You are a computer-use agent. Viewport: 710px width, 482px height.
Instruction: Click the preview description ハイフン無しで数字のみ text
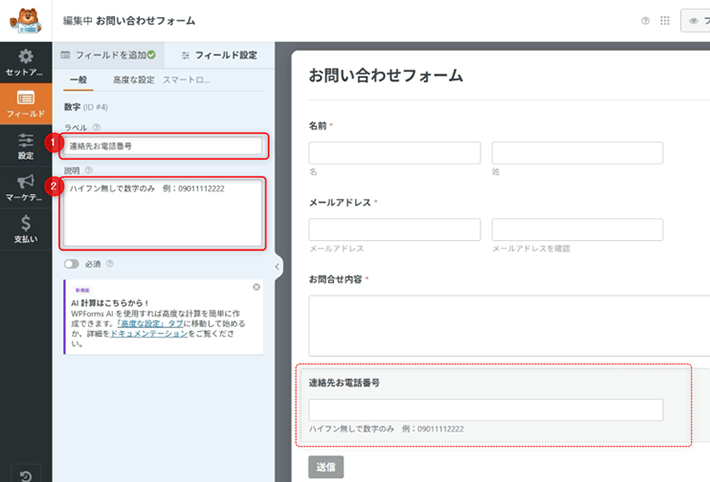coord(386,429)
